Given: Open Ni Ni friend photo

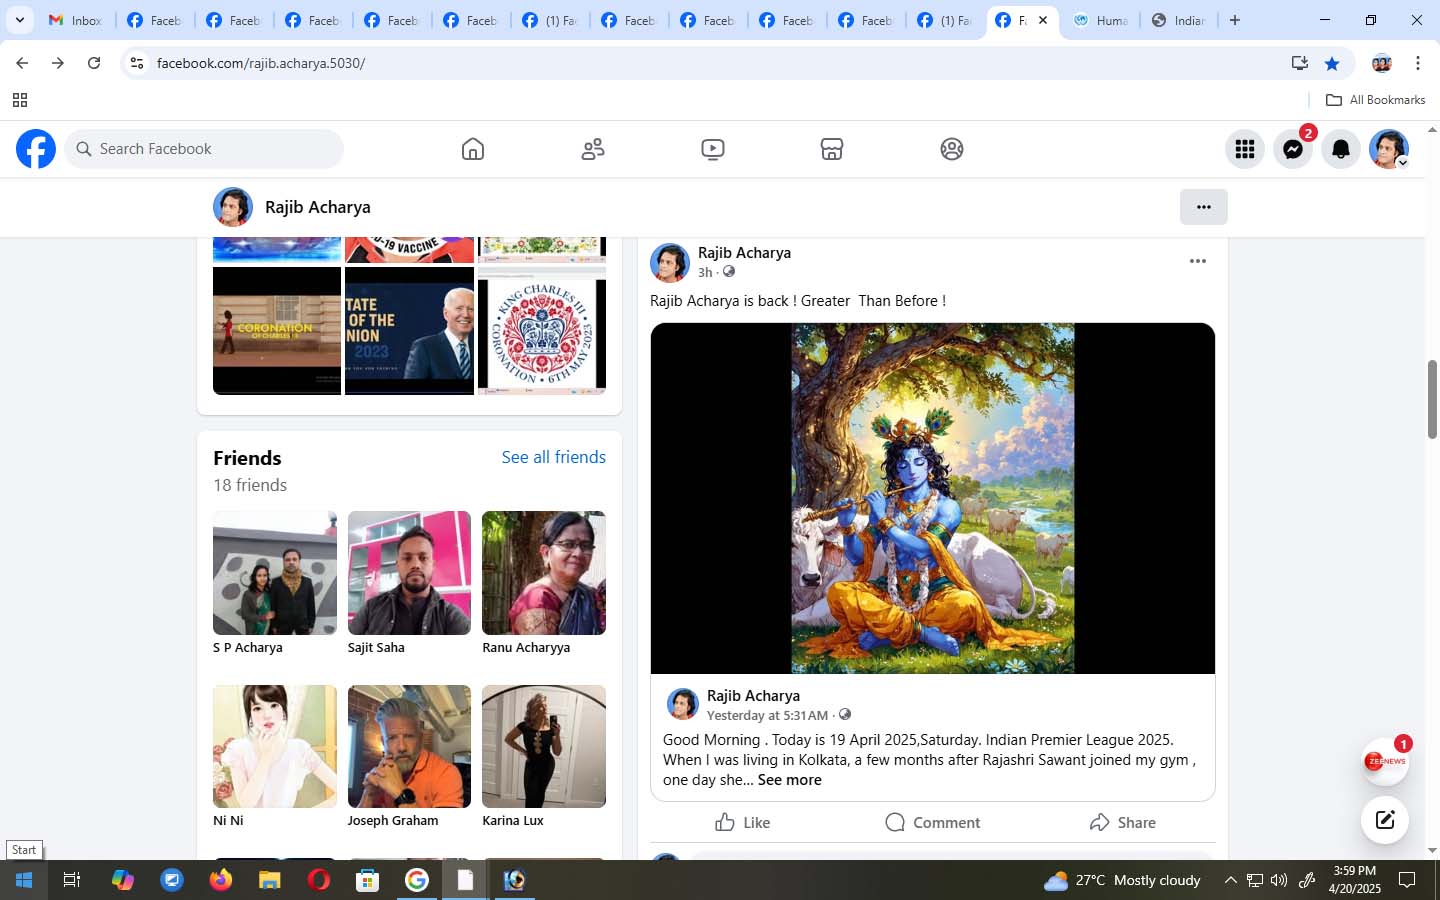Looking at the screenshot, I should tap(275, 746).
